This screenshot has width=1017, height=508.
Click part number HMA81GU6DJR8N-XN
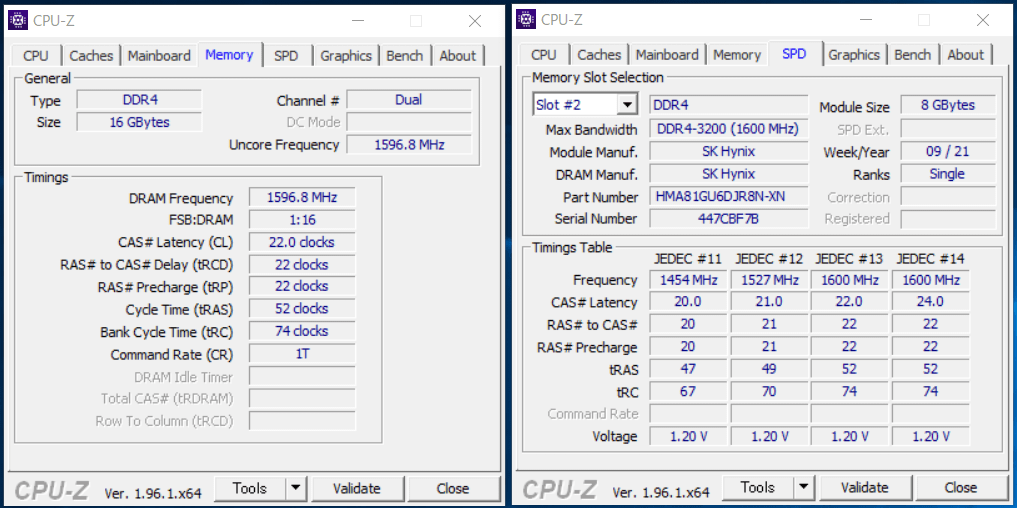tap(729, 196)
